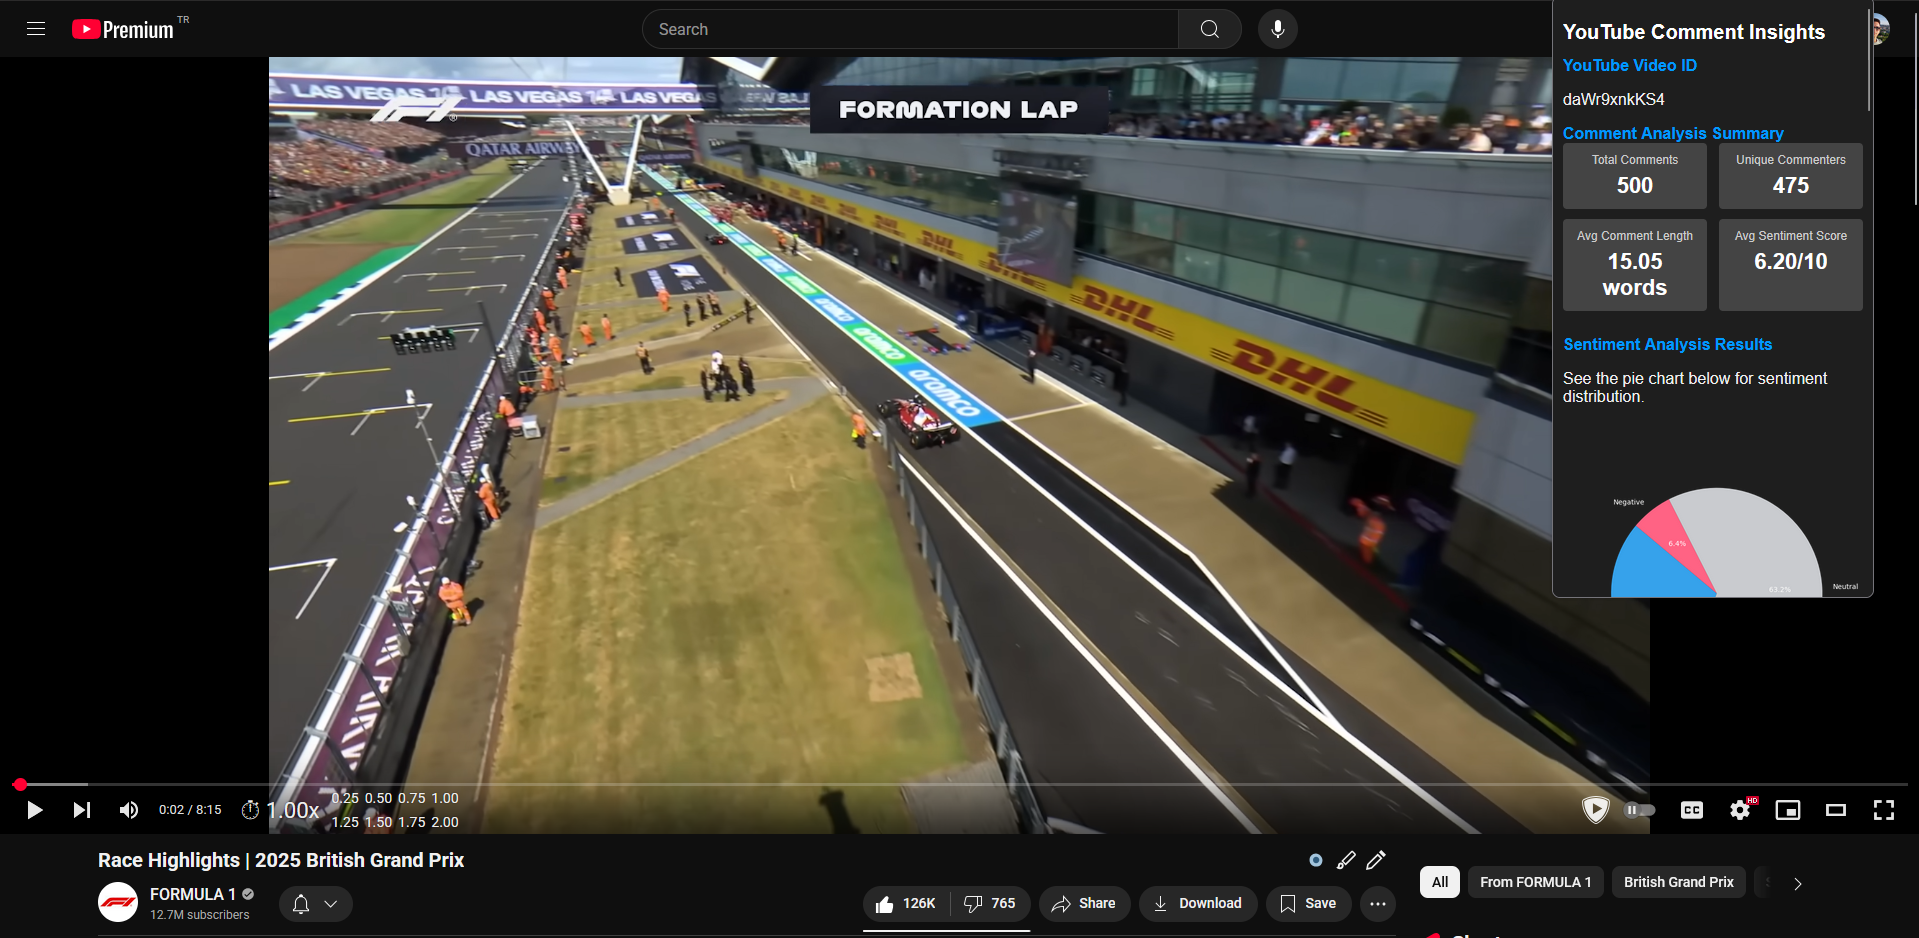
Task: Click the pencil edit extension icon
Action: 1376,860
